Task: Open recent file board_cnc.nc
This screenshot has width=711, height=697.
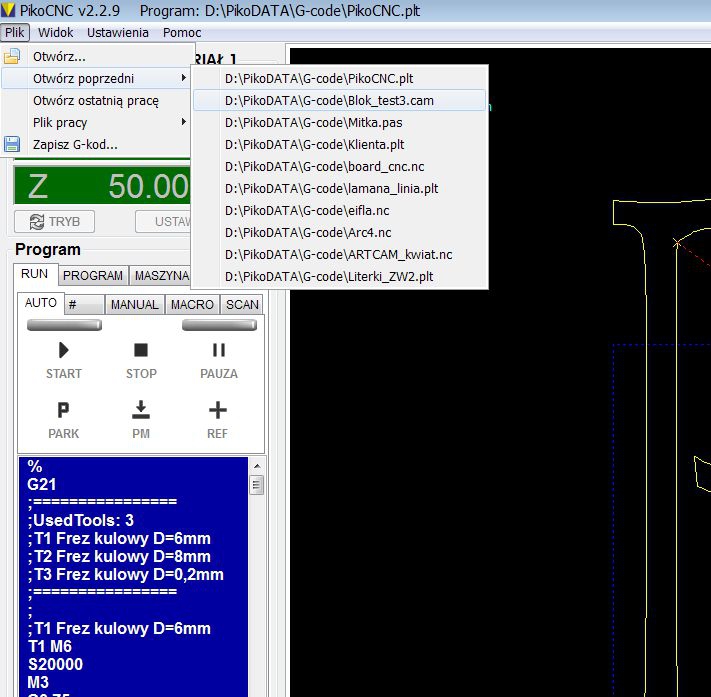Action: [339, 166]
